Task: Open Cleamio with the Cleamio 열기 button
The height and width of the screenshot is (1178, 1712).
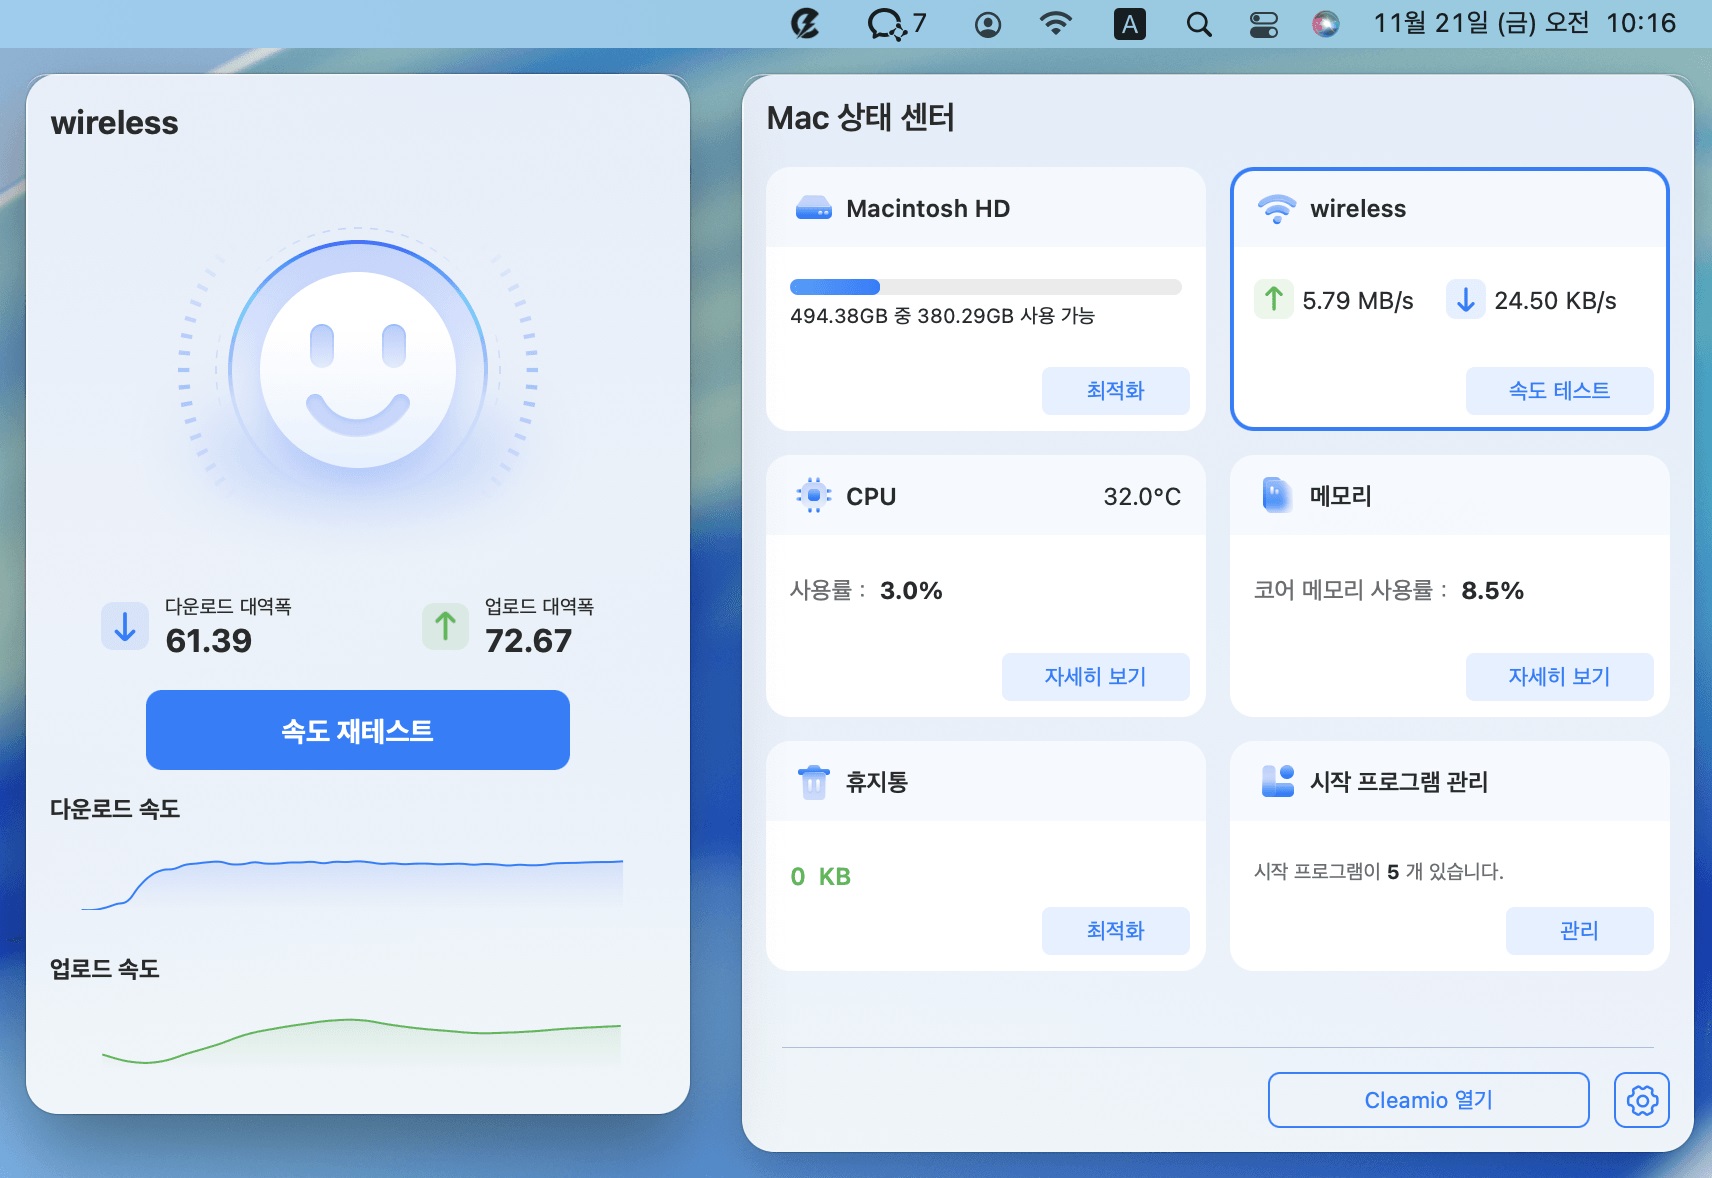Action: coord(1428,1099)
